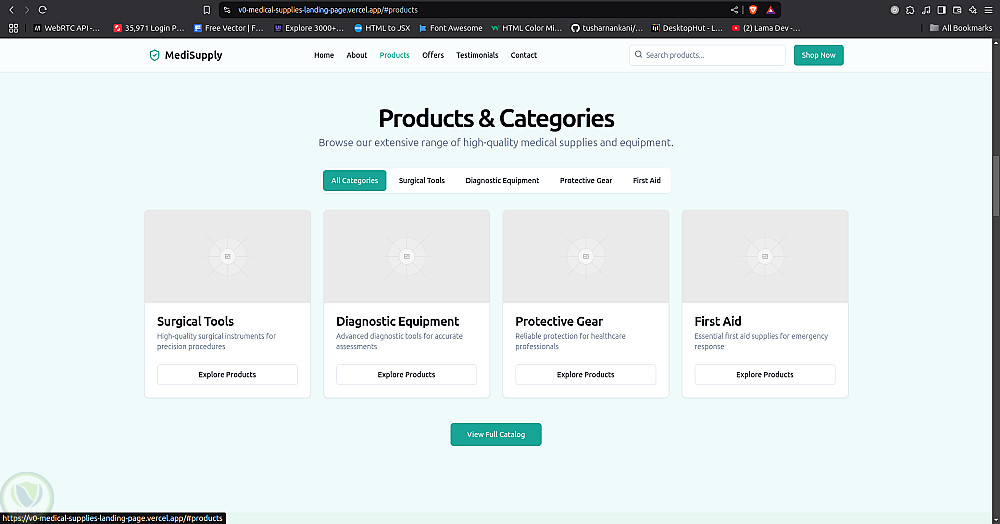Click Surgical Tools card title
The width and height of the screenshot is (1000, 524).
[195, 321]
